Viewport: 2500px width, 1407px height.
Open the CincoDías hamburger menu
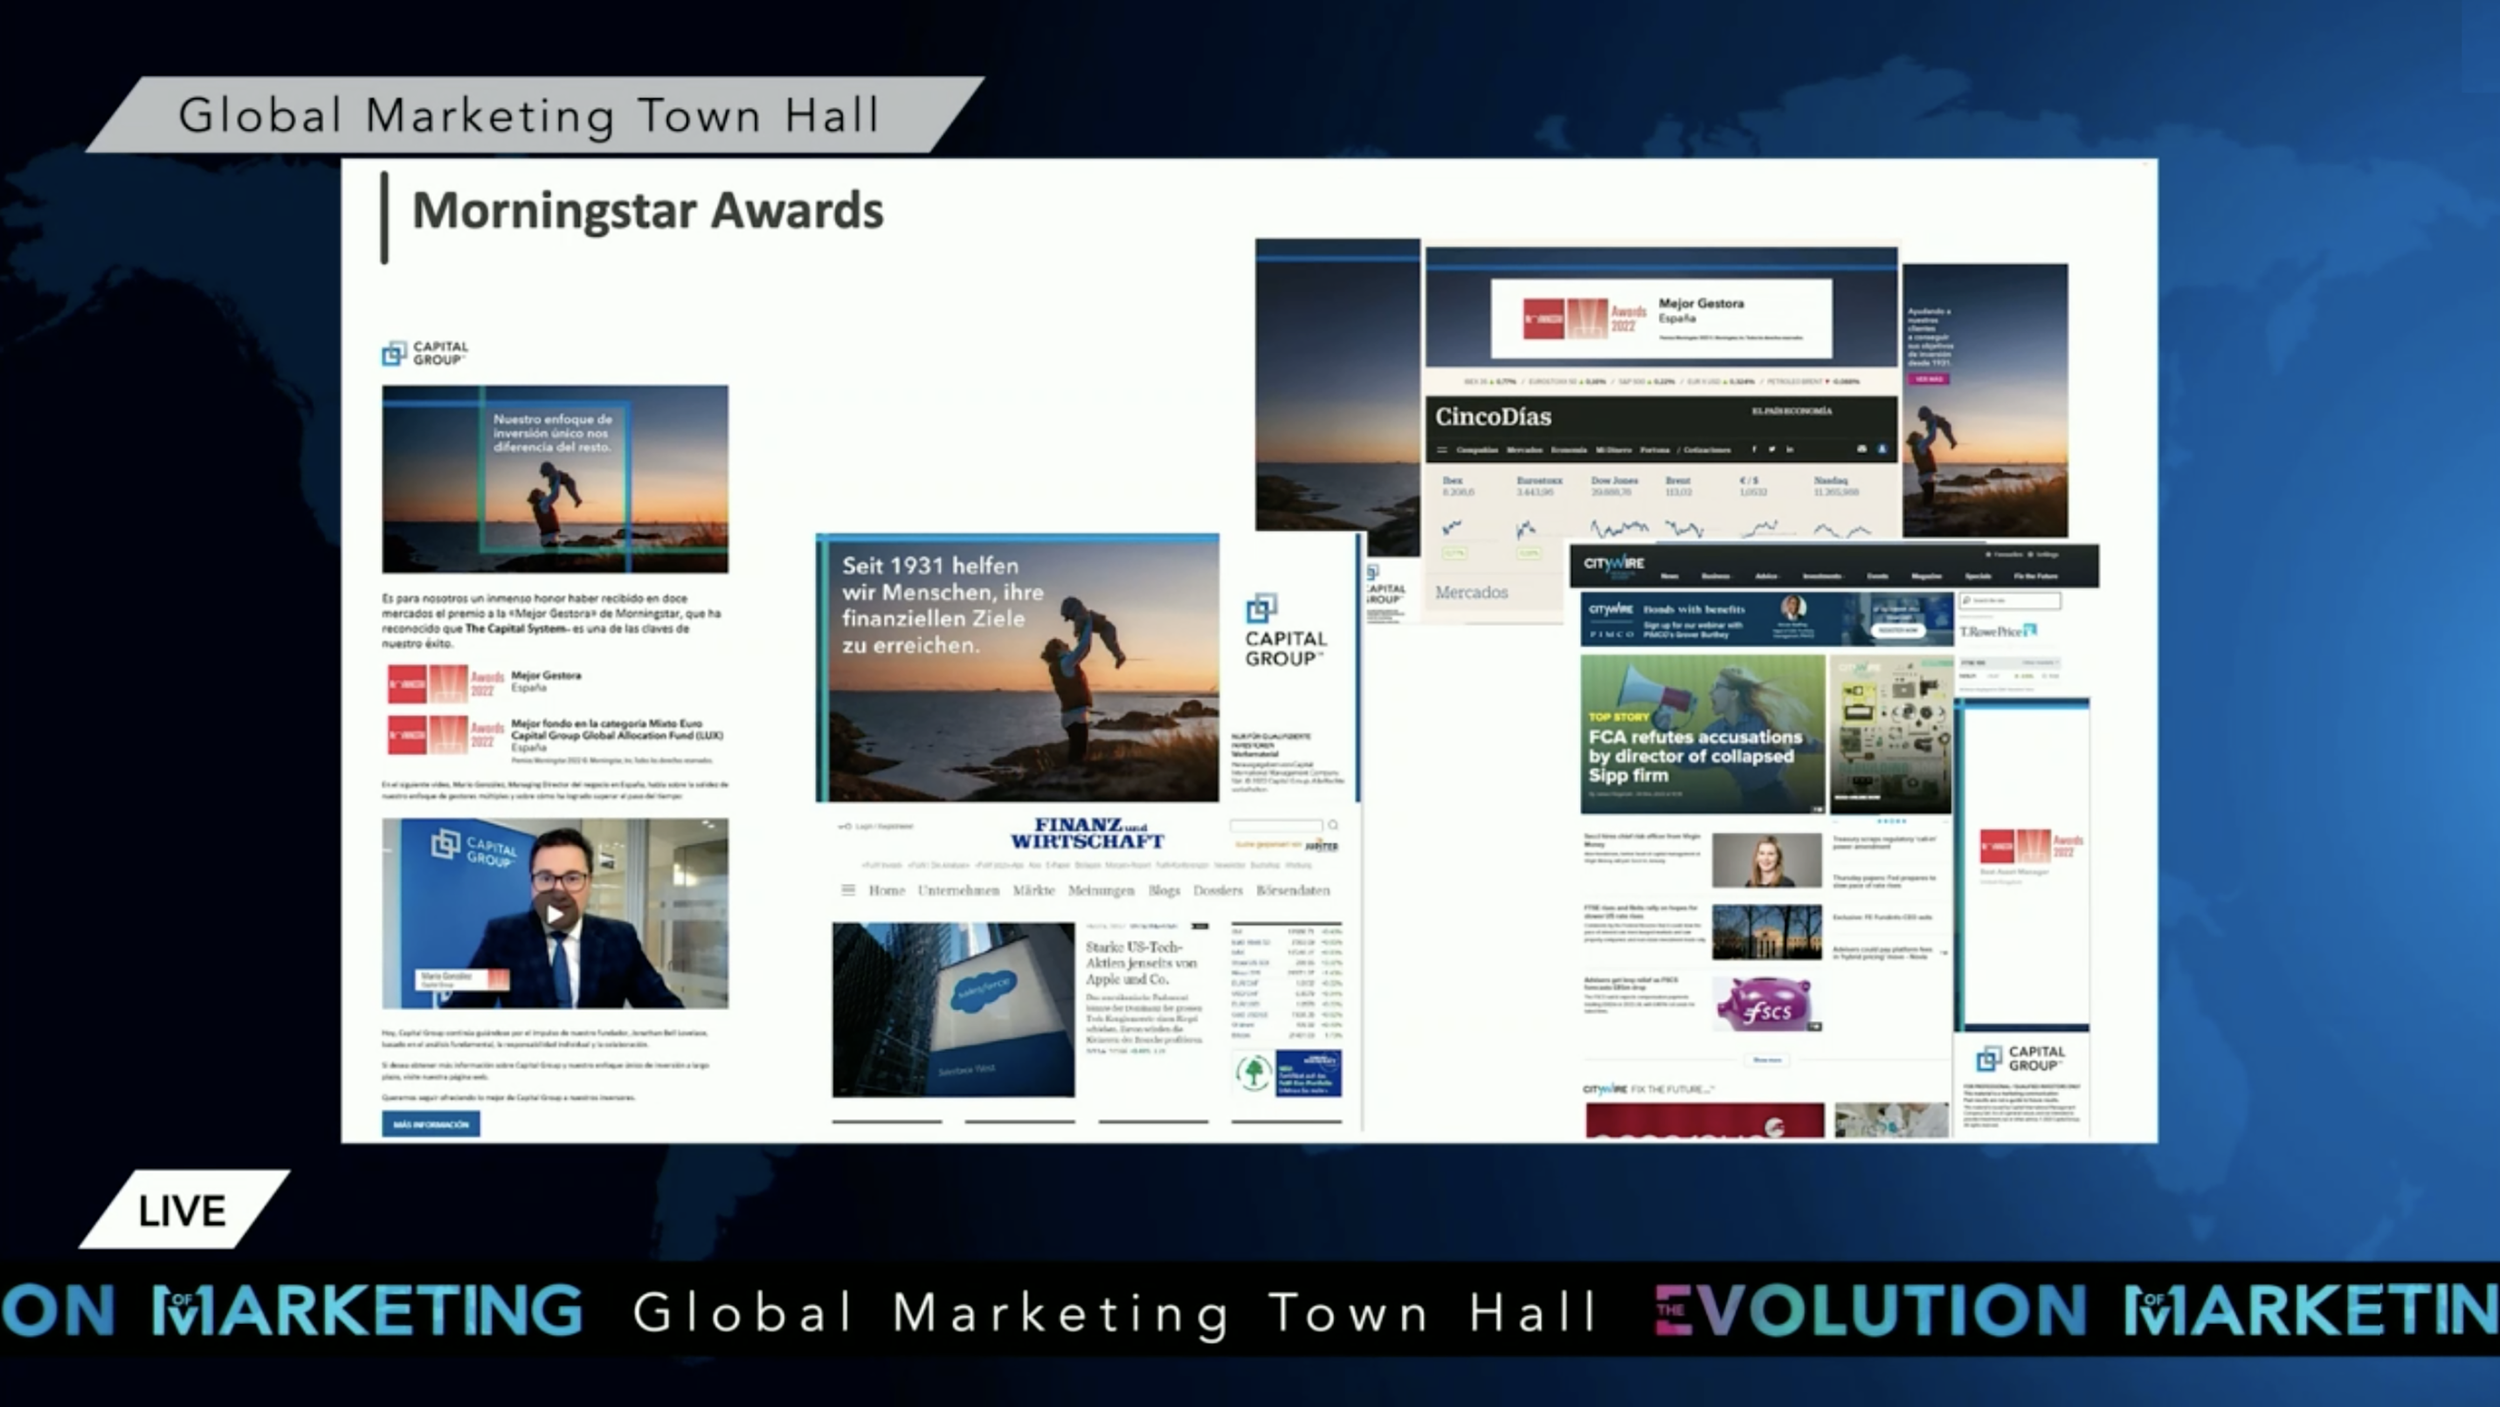click(1442, 450)
